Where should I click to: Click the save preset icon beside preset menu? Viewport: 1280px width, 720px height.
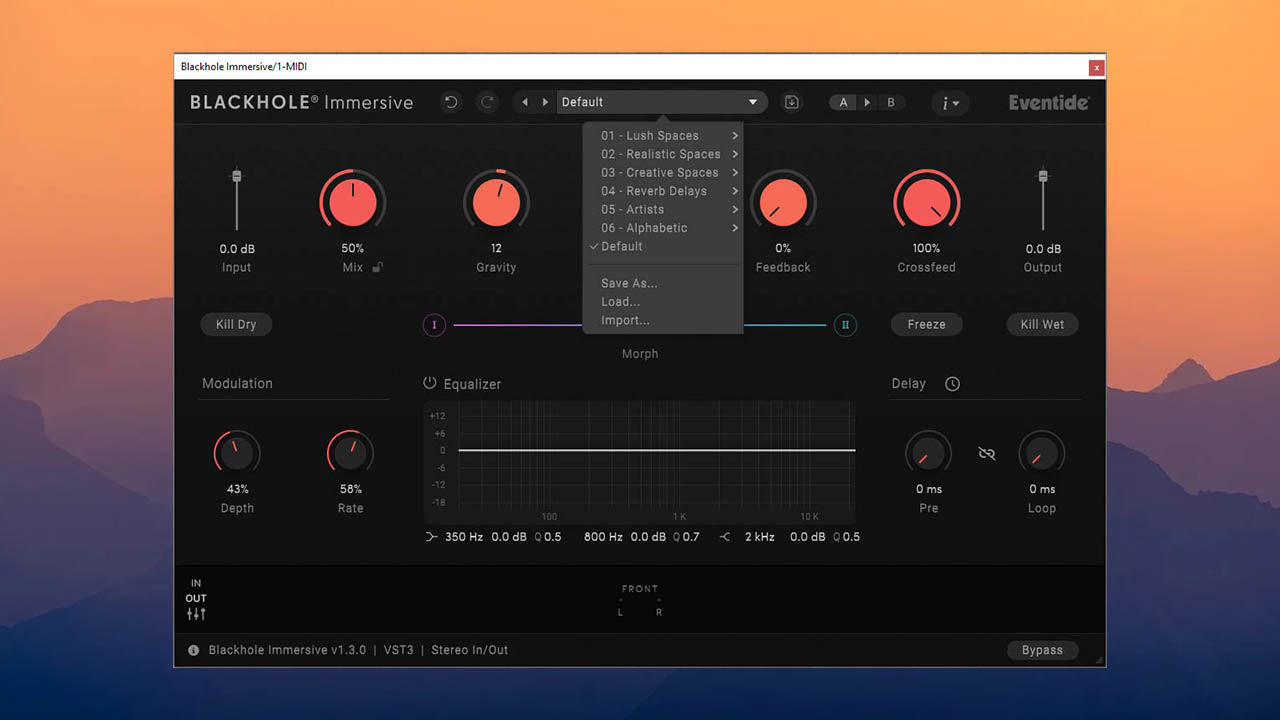click(791, 102)
